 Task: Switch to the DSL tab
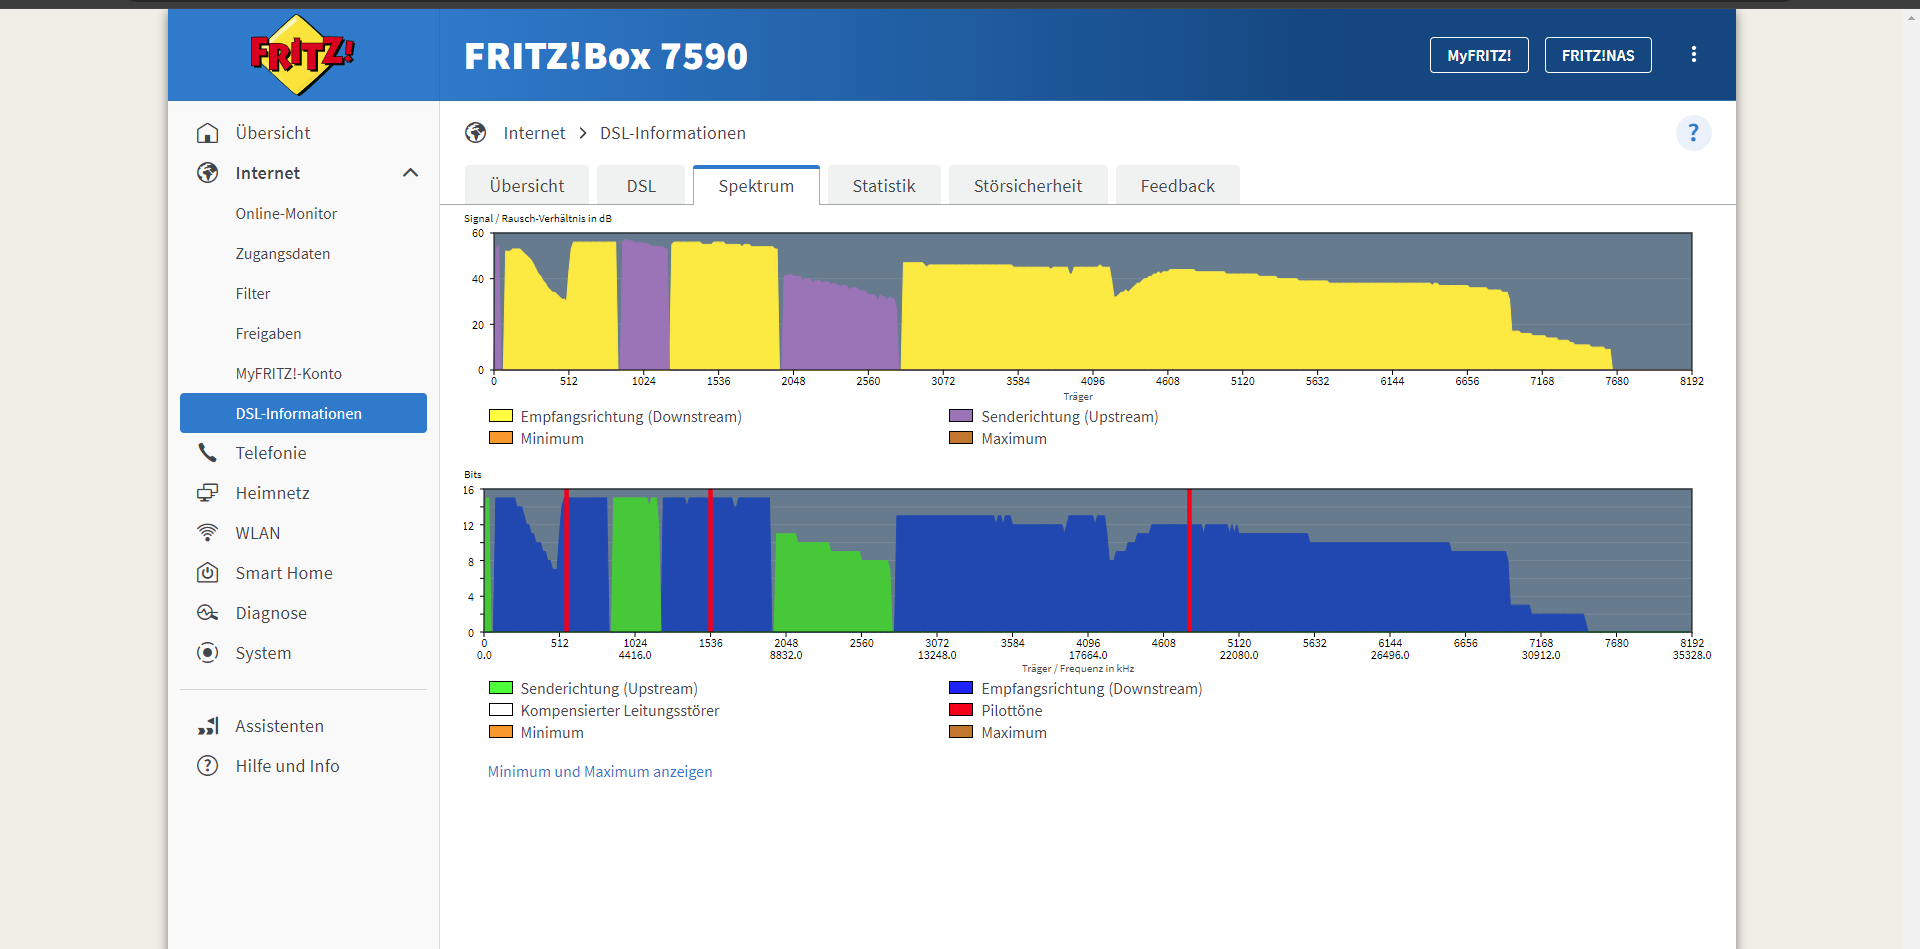(641, 186)
